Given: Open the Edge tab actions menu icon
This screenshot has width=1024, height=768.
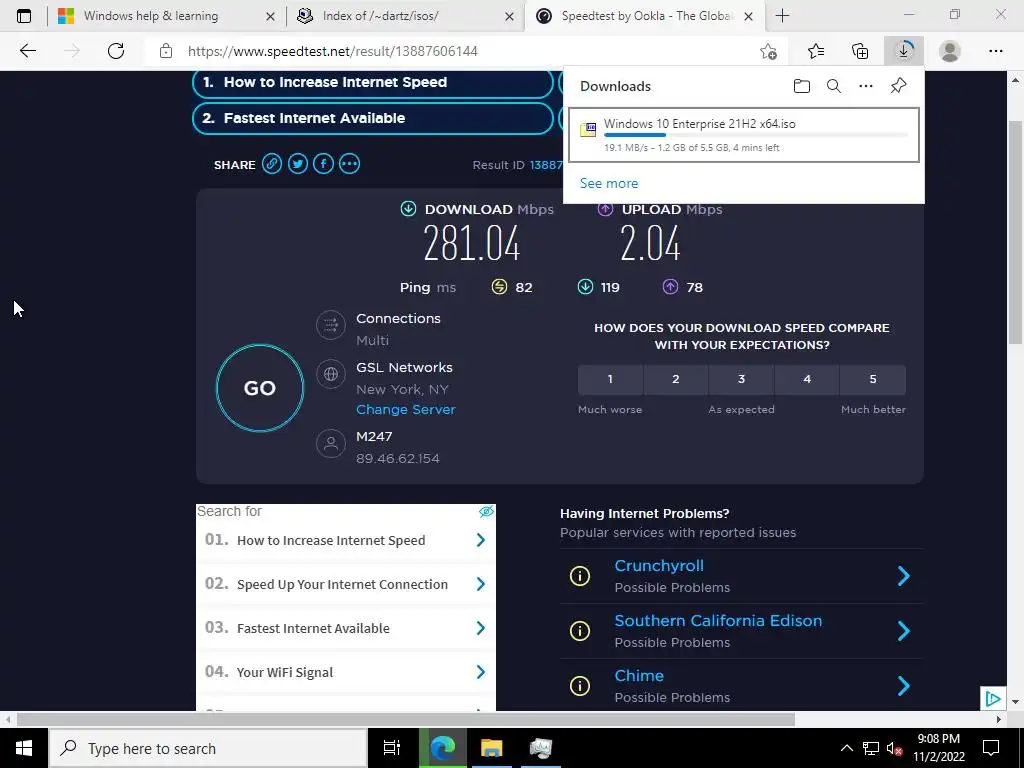Looking at the screenshot, I should pos(24,16).
